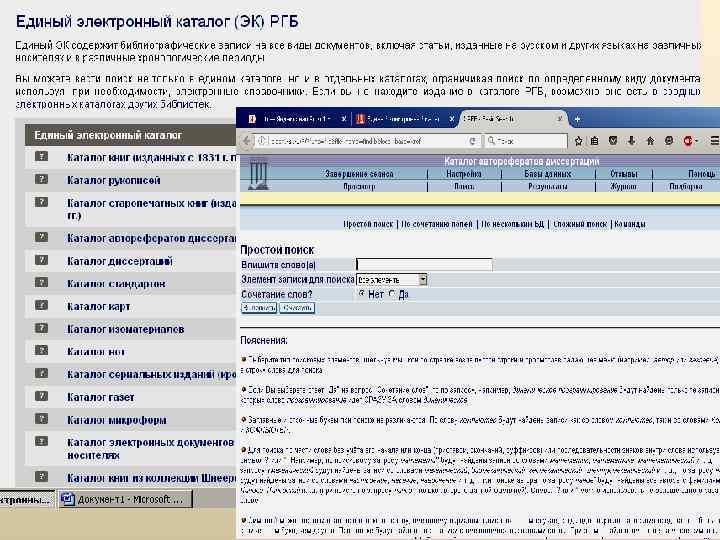
Task: Click the Pocket shield icon in the browser toolbar
Action: tap(613, 141)
